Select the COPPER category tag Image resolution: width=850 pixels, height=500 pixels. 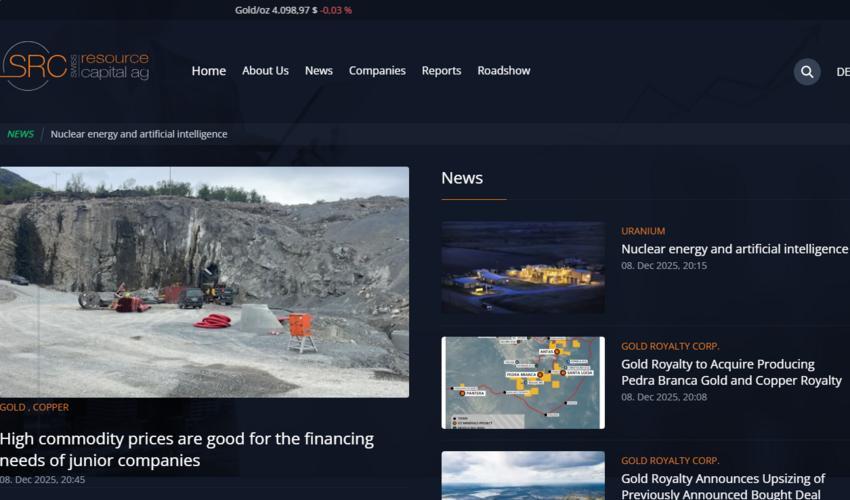click(50, 407)
